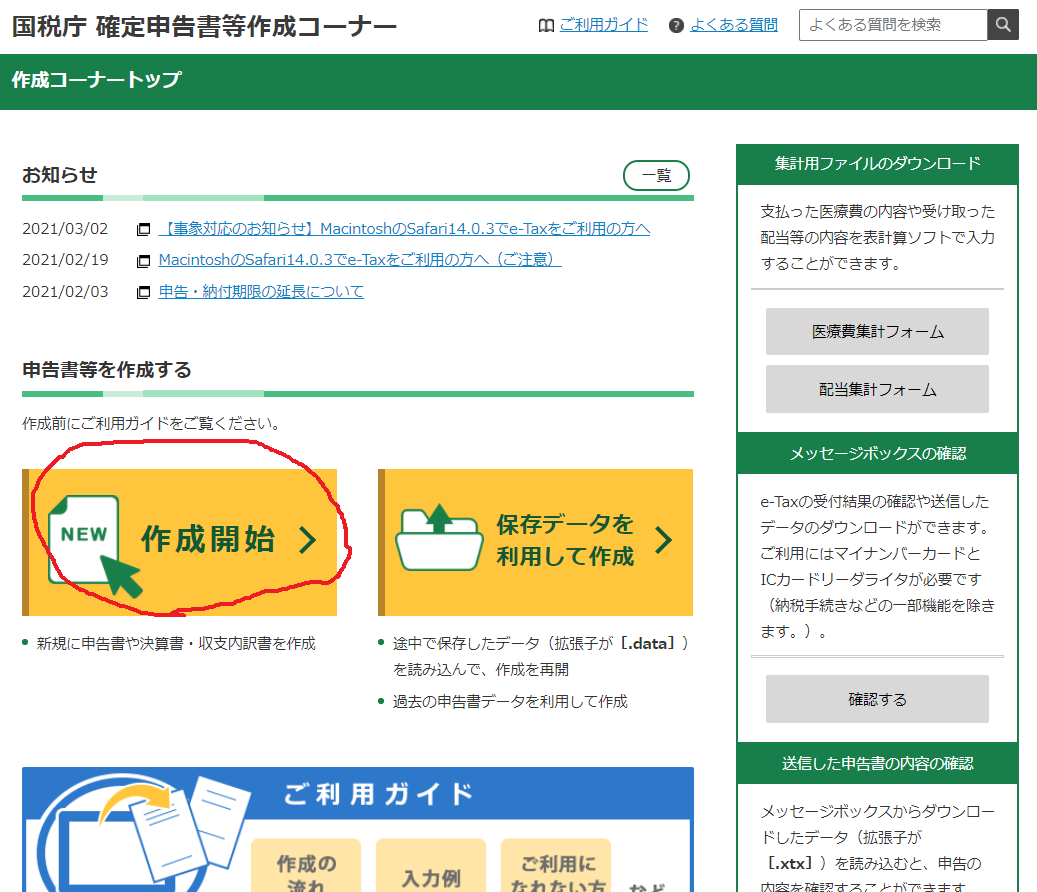Click the new-window icon beside the 2021/02/19 notice
Image resolution: width=1037 pixels, height=892 pixels.
pyautogui.click(x=144, y=261)
